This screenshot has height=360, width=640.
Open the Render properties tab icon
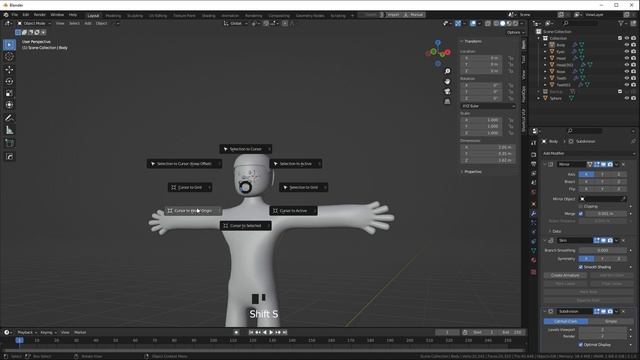pyautogui.click(x=533, y=155)
